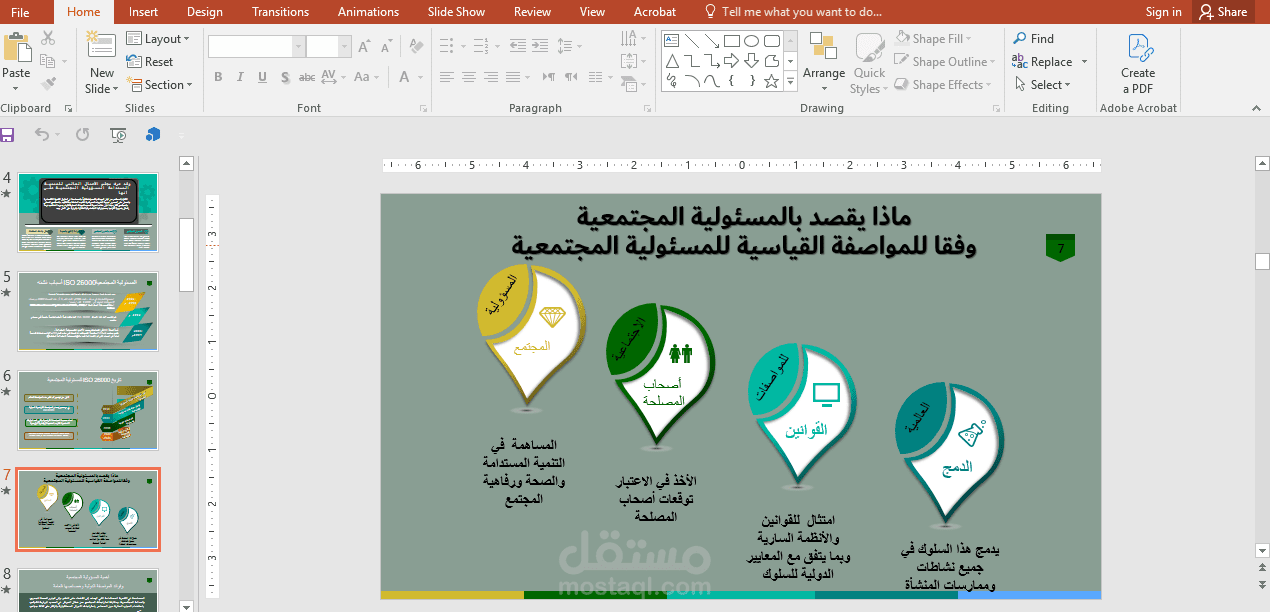1270x612 pixels.
Task: Click the Copy icon in Clipboard group
Action: 48,62
